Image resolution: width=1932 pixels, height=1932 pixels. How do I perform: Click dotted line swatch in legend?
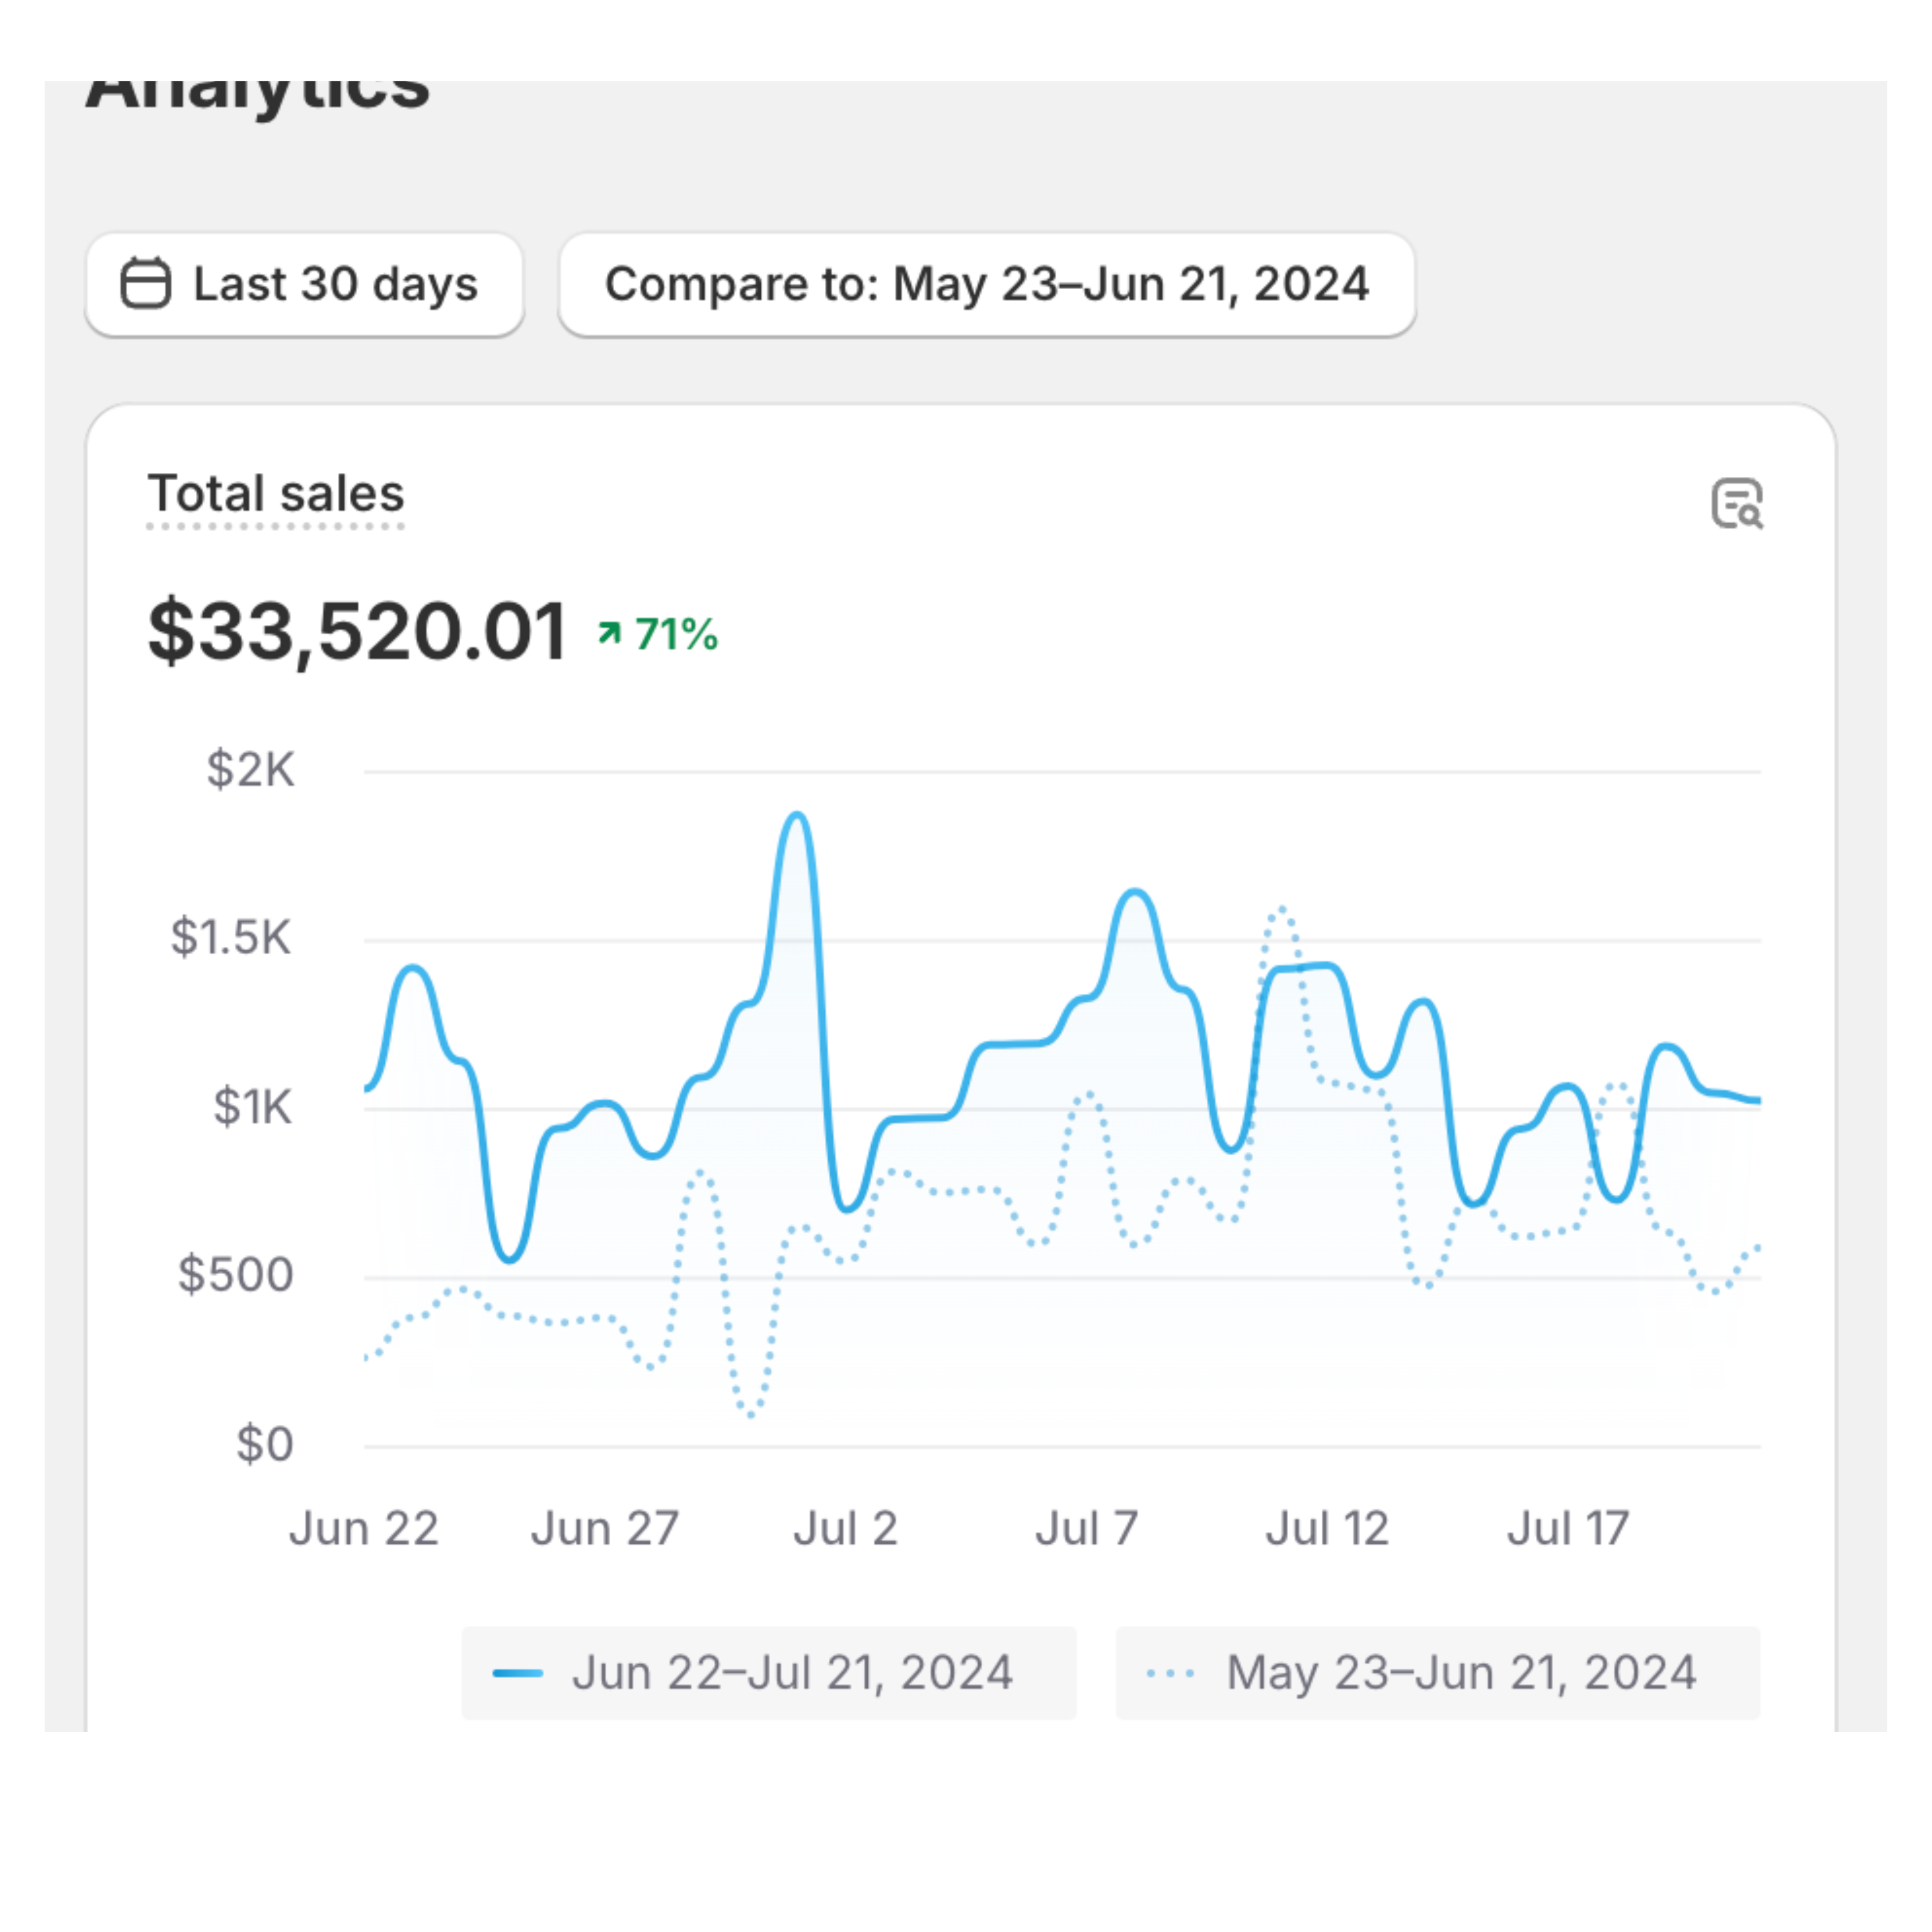1170,1673
